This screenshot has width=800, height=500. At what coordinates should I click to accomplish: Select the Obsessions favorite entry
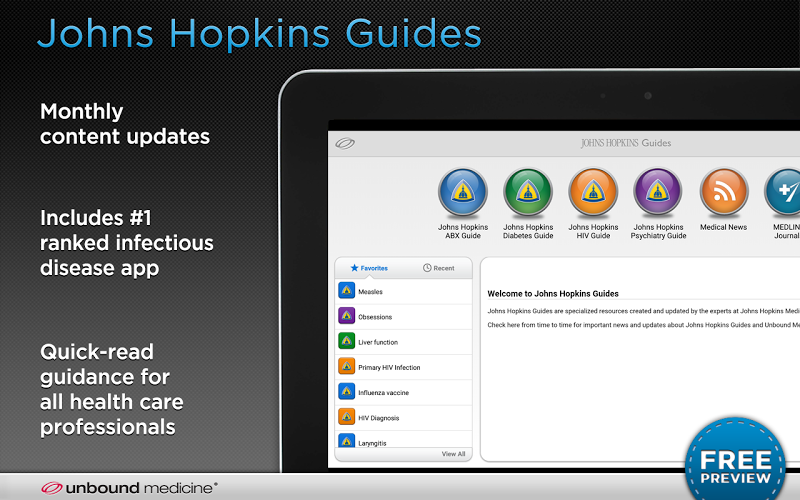404,317
